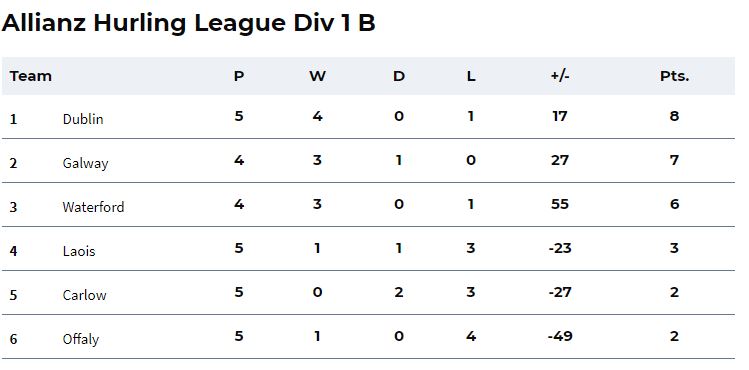749x370 pixels.
Task: Click the L column header
Action: point(471,76)
